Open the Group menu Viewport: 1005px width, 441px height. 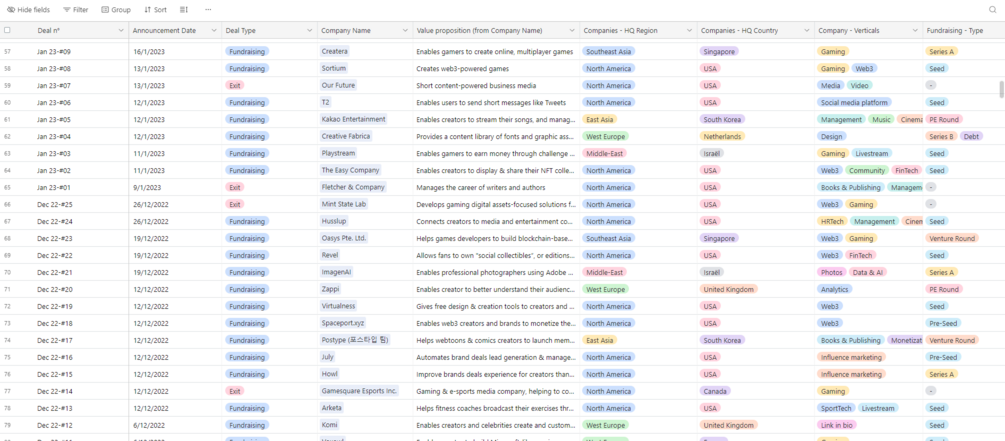pos(116,10)
